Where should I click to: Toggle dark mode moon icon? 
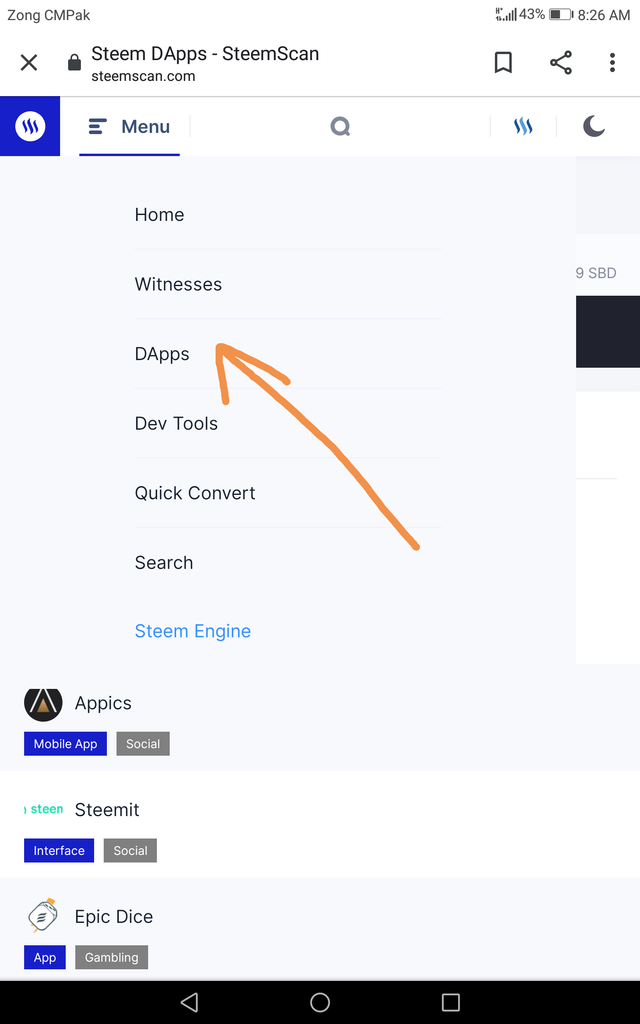click(594, 126)
